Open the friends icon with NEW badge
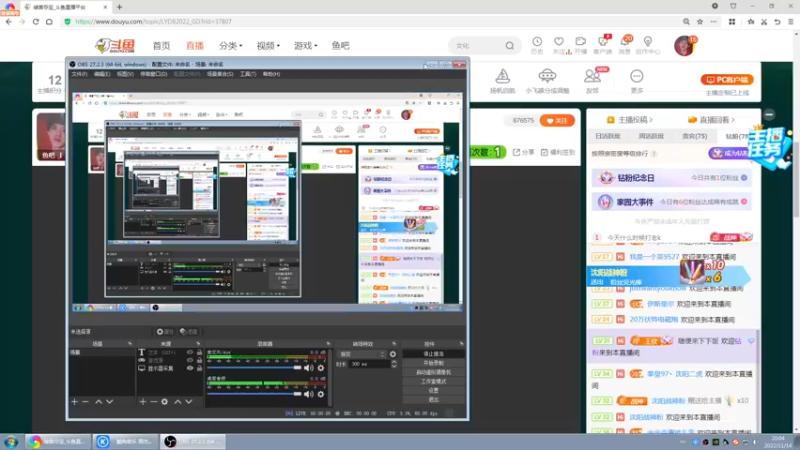Viewport: 800px width, 450px height. click(x=592, y=77)
